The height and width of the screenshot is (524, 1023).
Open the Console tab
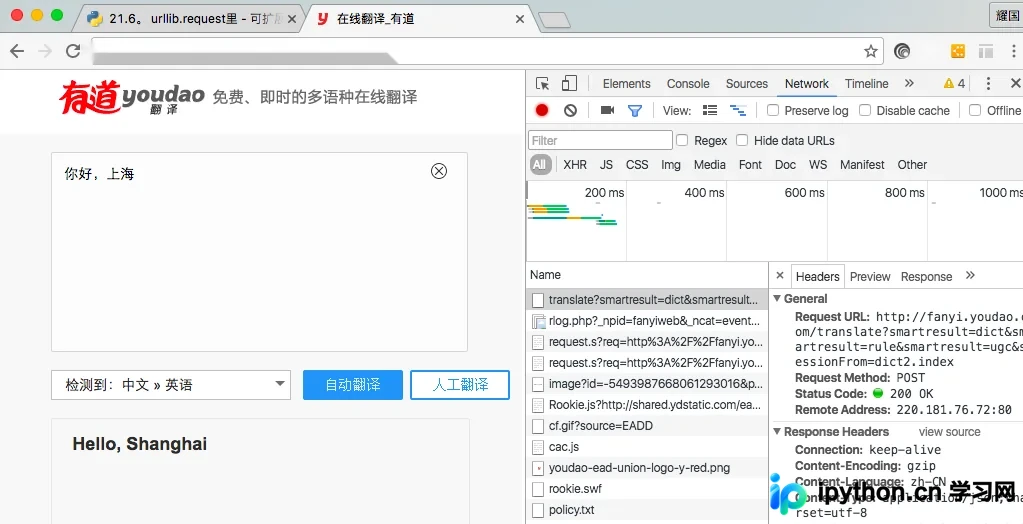point(688,84)
